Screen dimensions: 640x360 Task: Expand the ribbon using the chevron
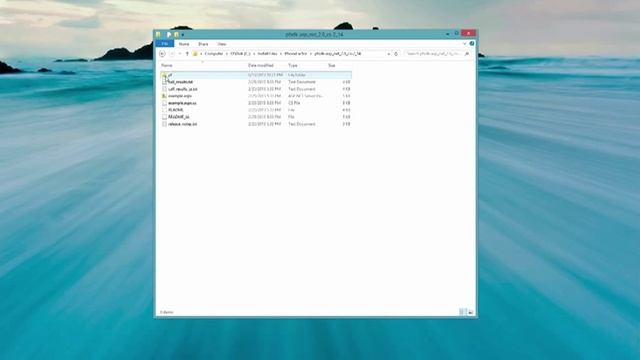(x=464, y=44)
